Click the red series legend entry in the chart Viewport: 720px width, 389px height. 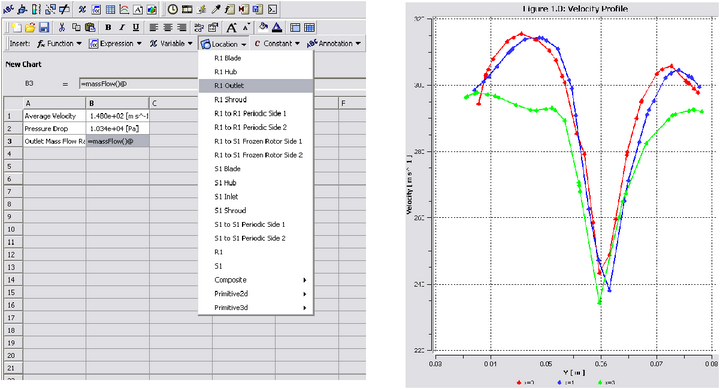[526, 382]
